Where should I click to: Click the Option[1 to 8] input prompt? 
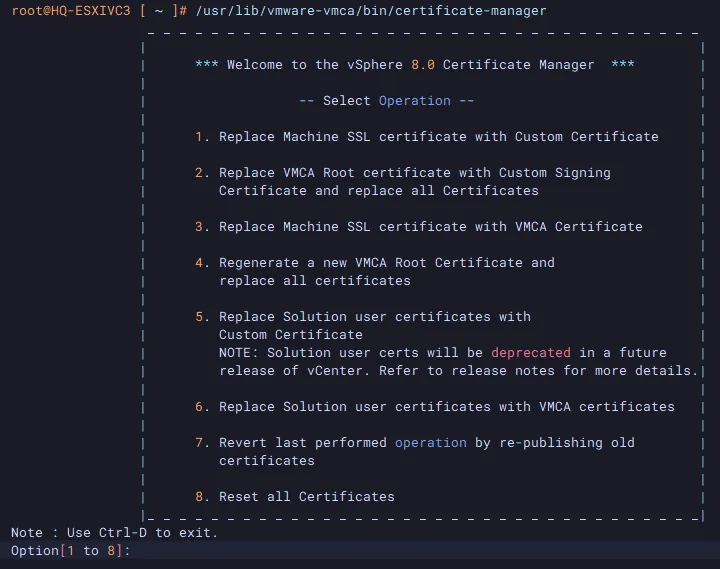click(71, 550)
